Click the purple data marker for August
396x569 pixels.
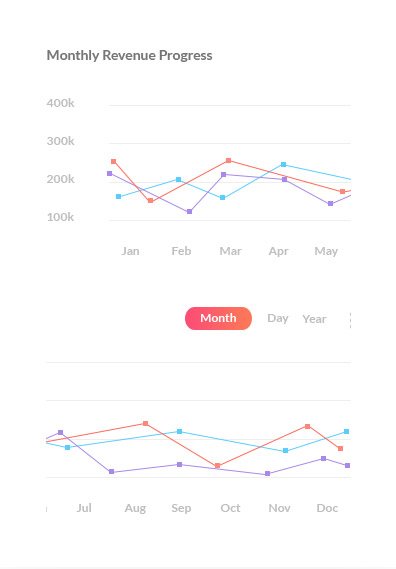pos(111,471)
